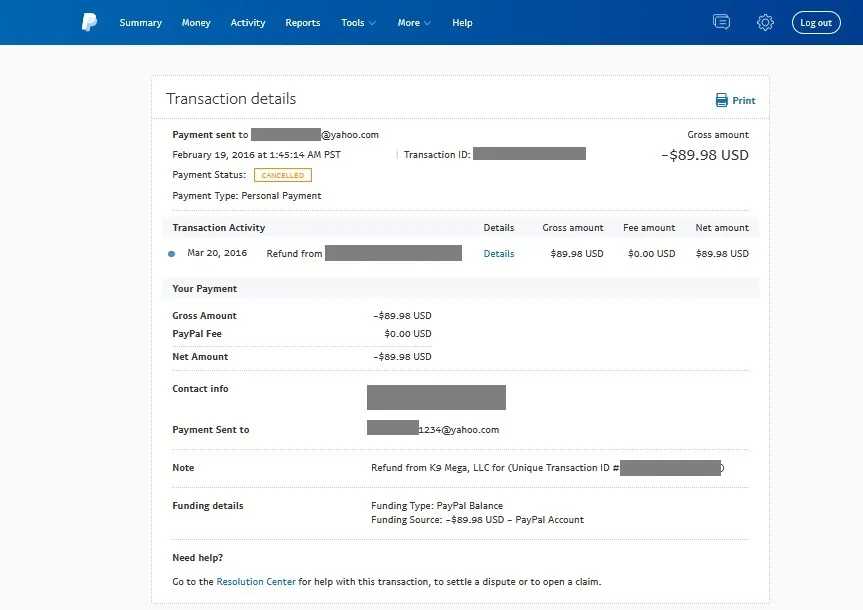The height and width of the screenshot is (610, 863).
Task: Open the Help page
Action: [462, 23]
